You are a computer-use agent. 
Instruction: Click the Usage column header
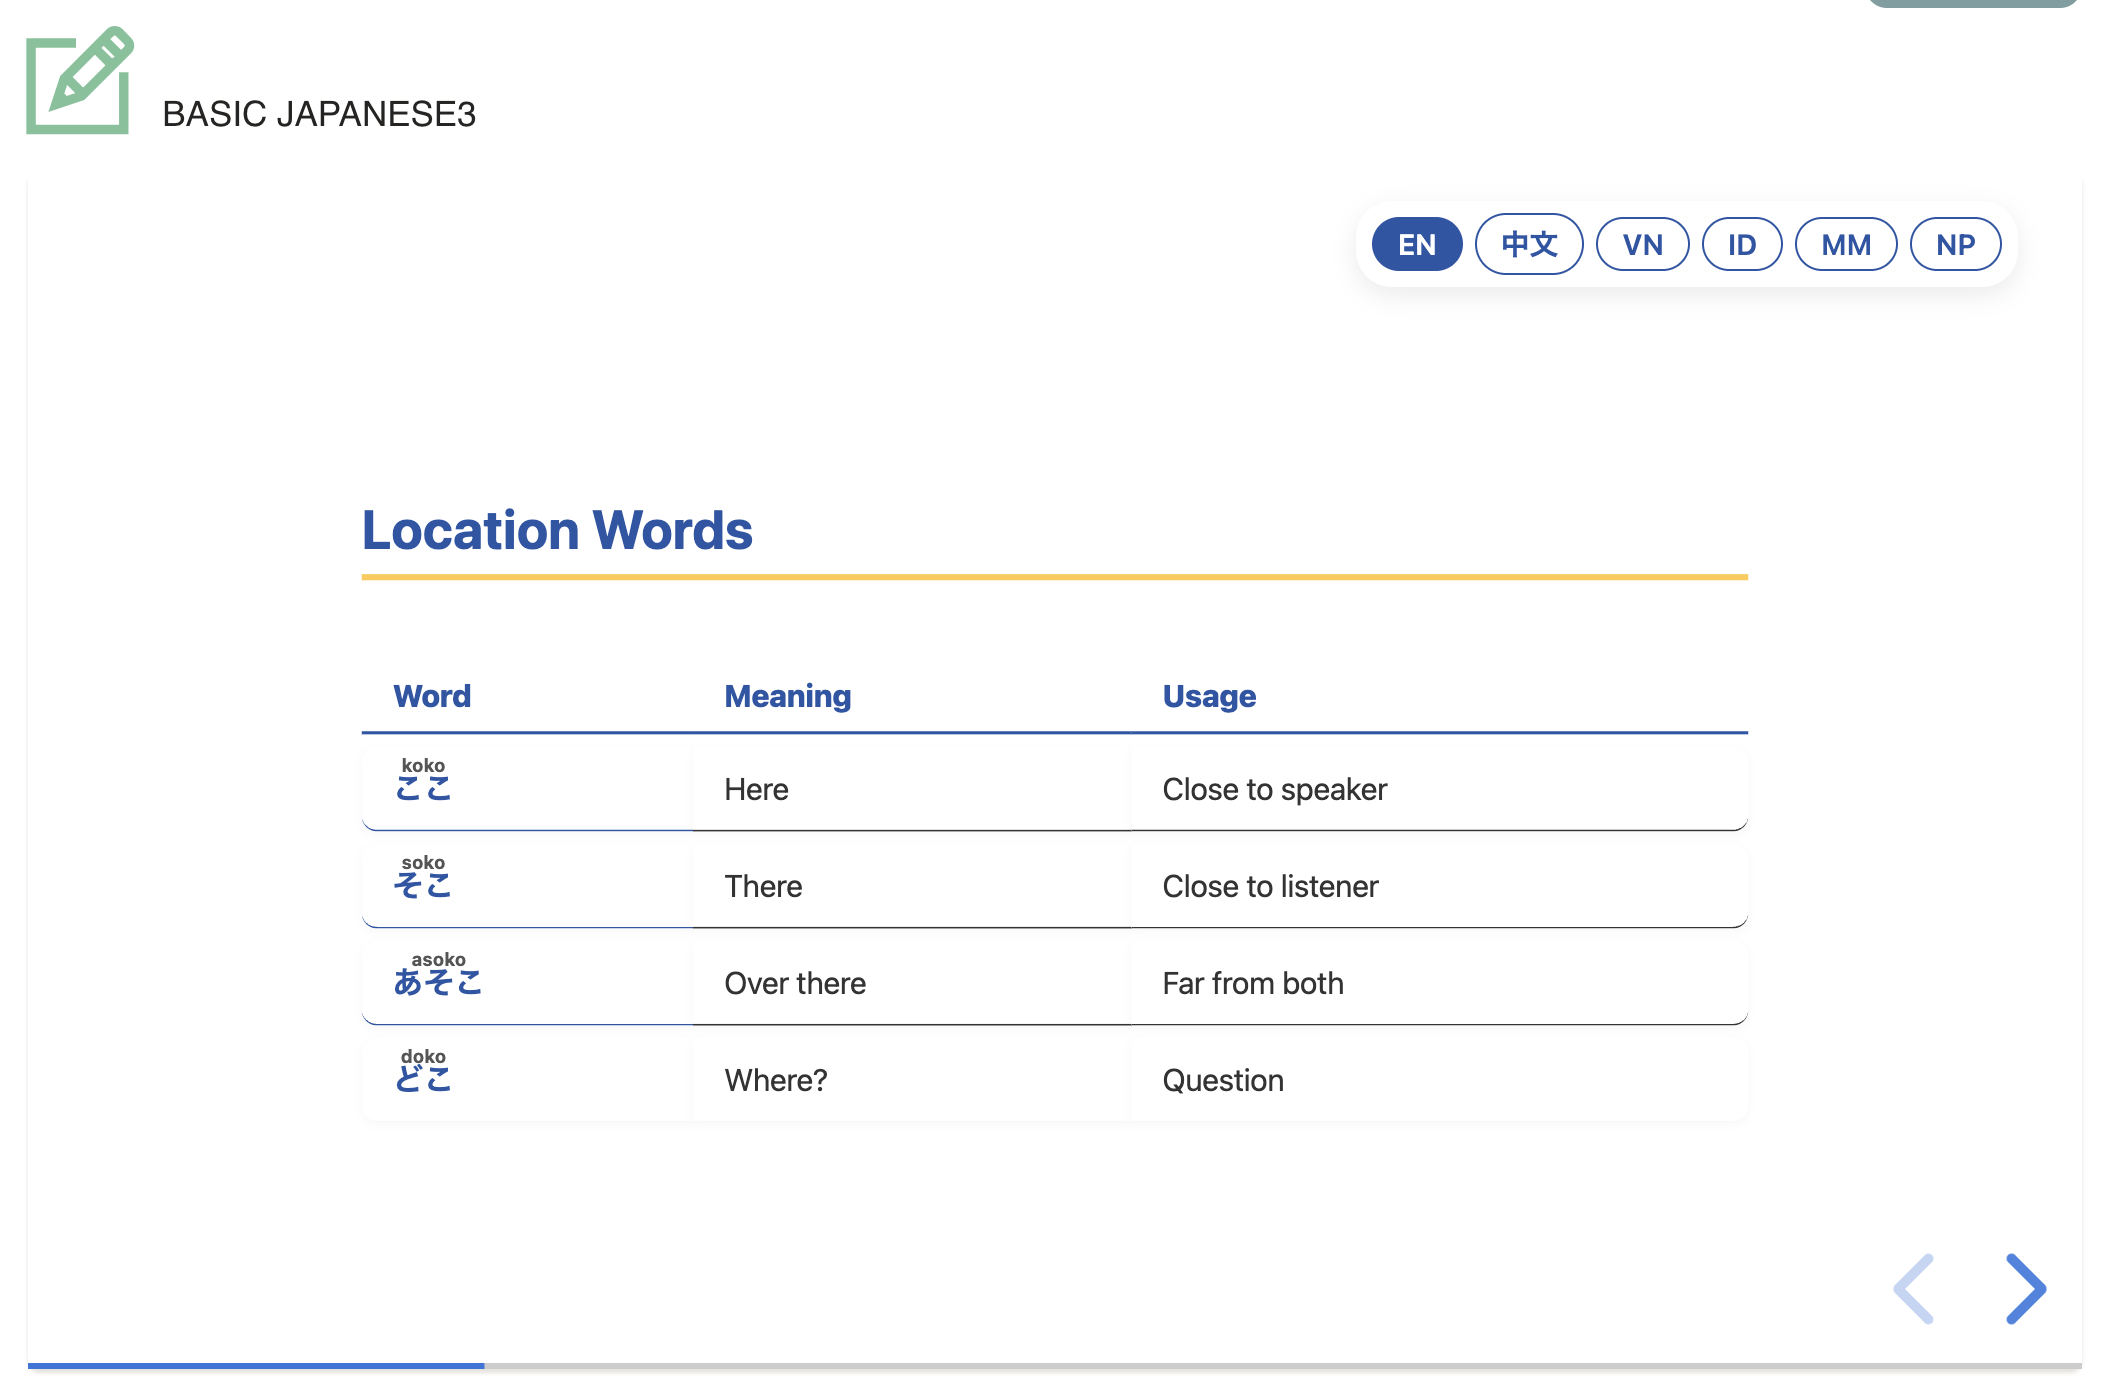click(1208, 696)
